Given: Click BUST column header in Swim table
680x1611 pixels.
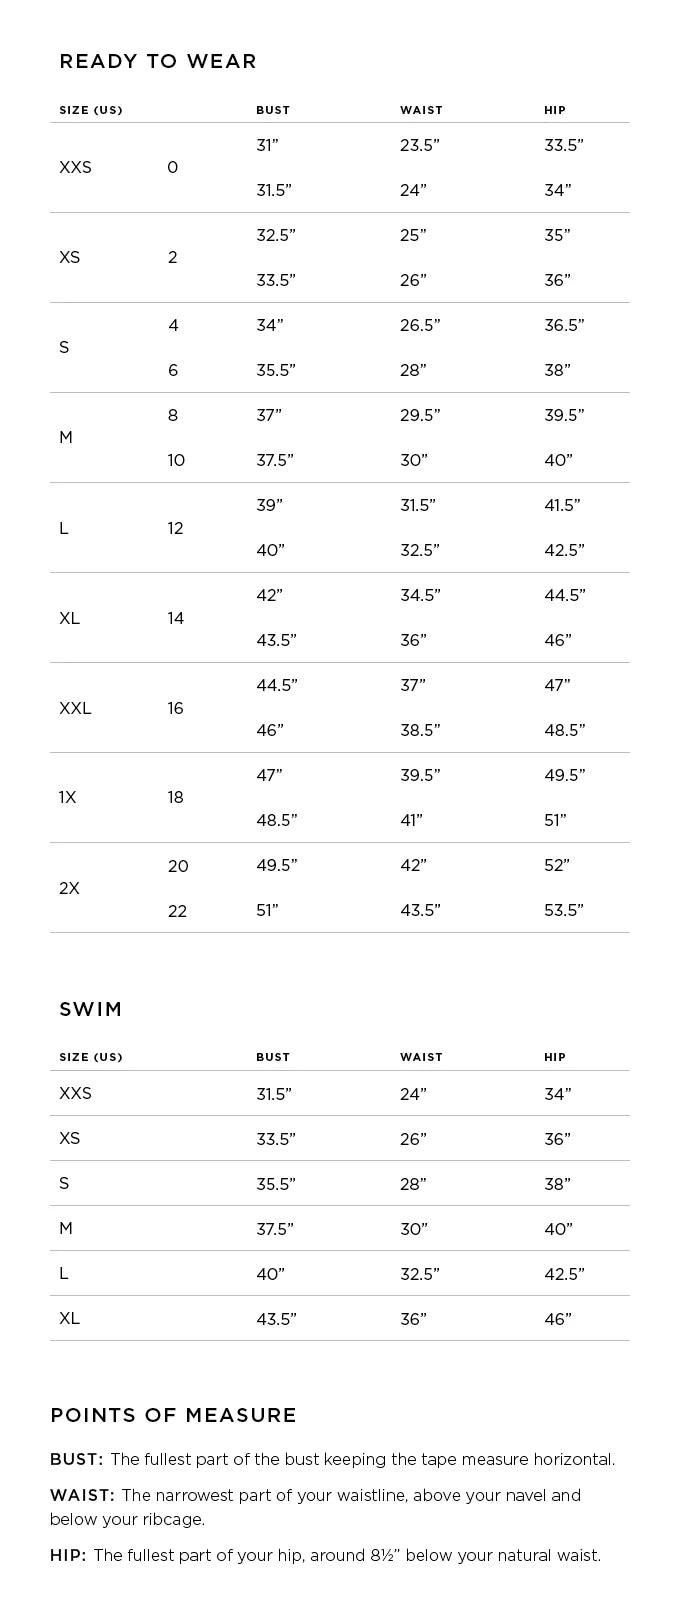Looking at the screenshot, I should click(273, 1057).
